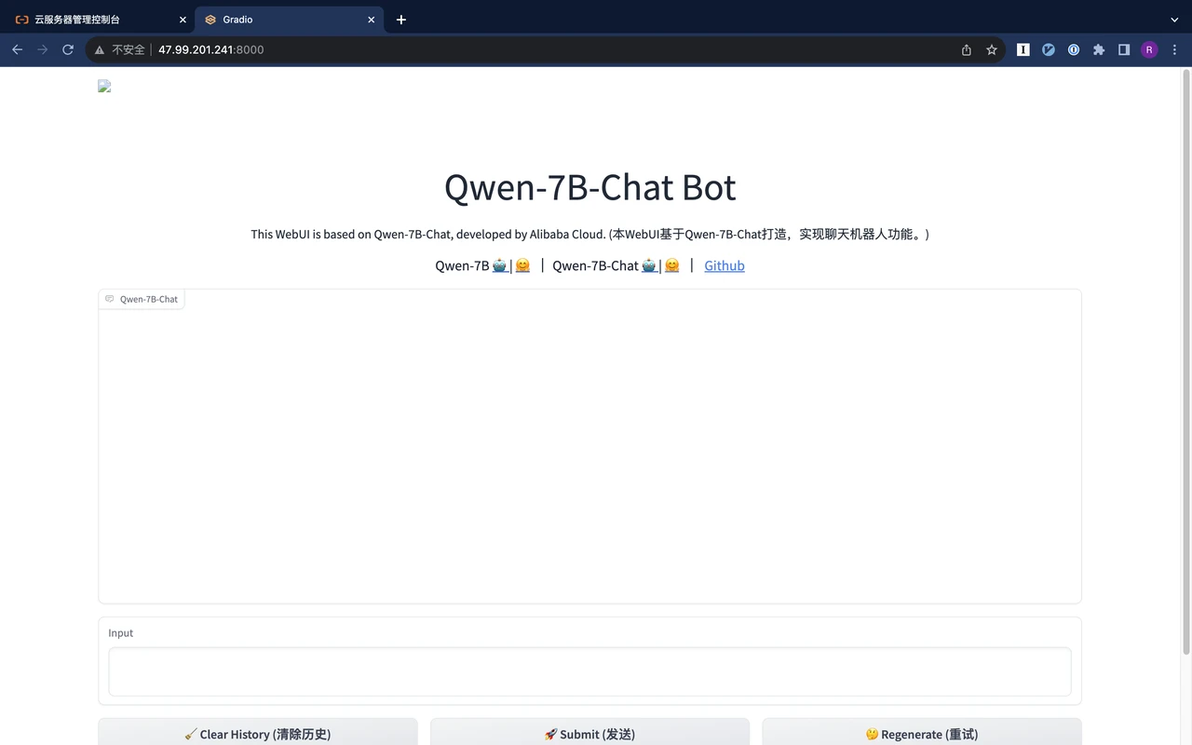Image resolution: width=1192 pixels, height=745 pixels.
Task: Close the 云服务器管理控制台 tab
Action: pos(182,20)
